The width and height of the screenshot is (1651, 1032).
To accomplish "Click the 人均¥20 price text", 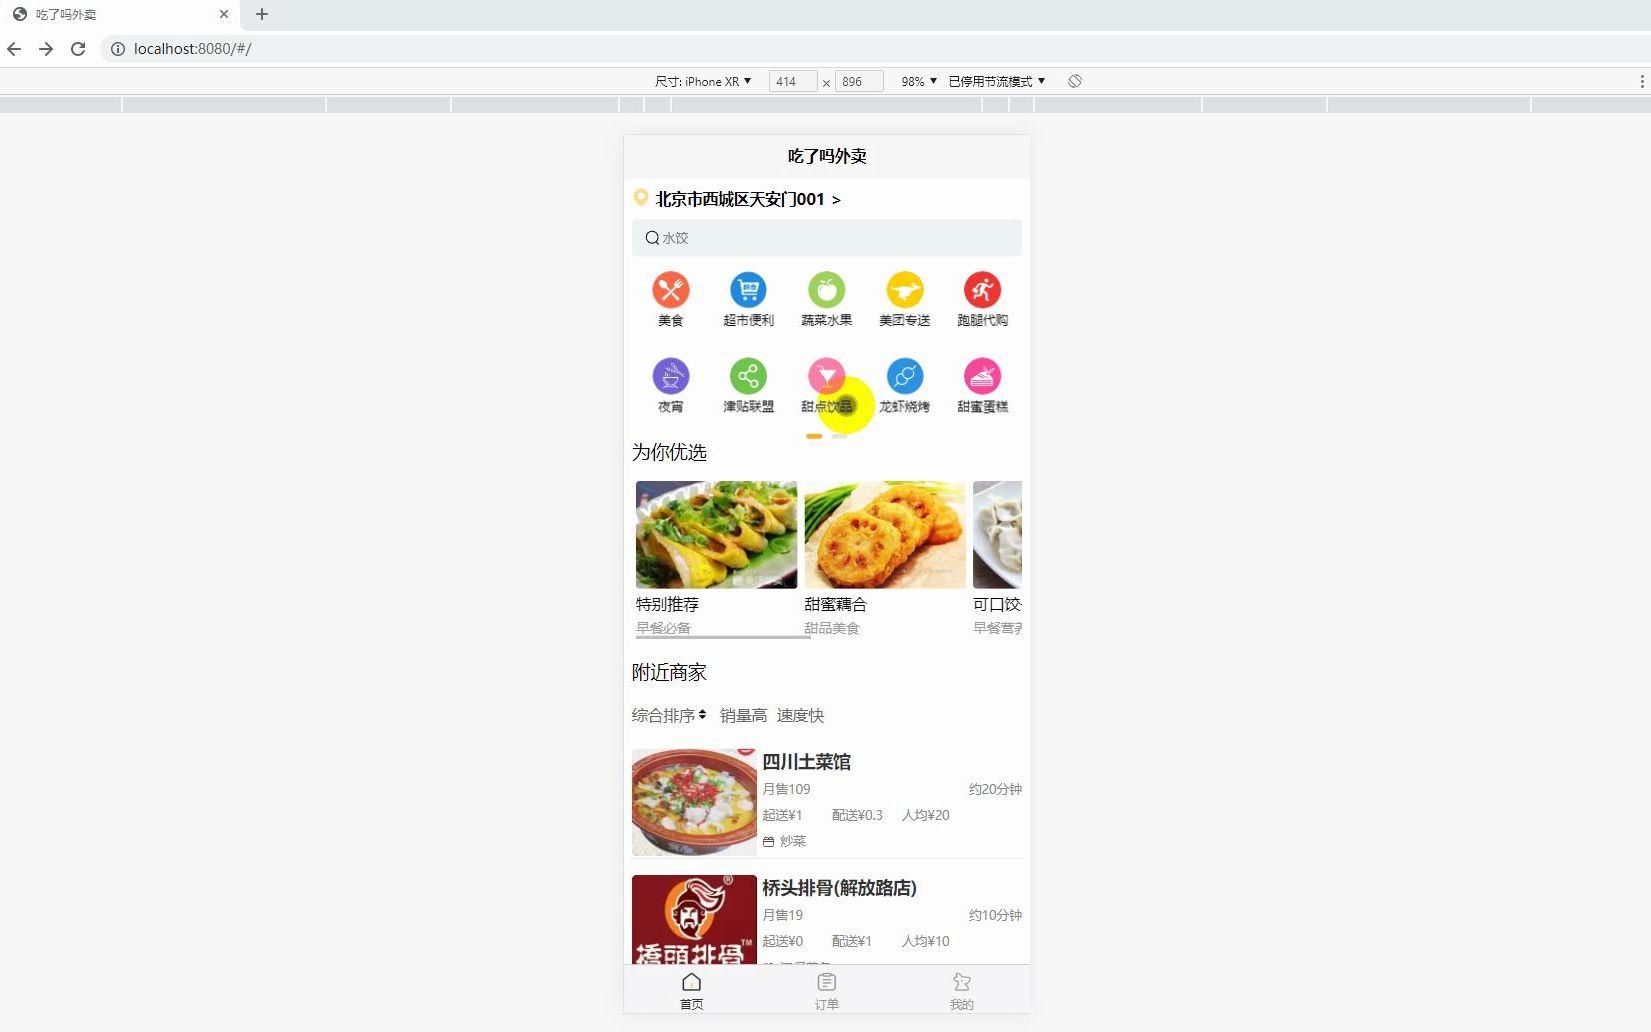I will pyautogui.click(x=926, y=815).
